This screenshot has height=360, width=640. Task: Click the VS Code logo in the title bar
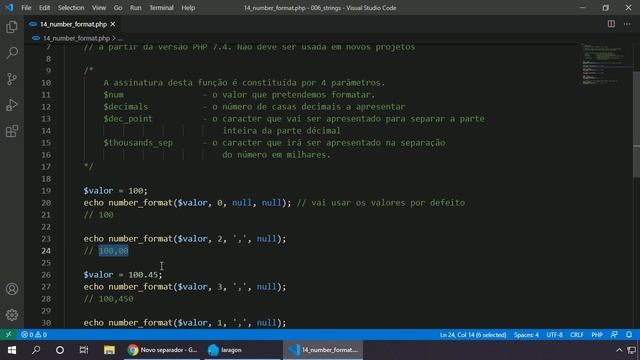[9, 8]
